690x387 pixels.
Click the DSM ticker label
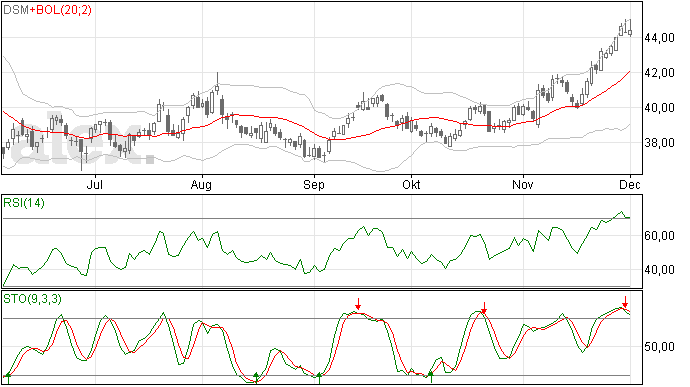pos(16,10)
